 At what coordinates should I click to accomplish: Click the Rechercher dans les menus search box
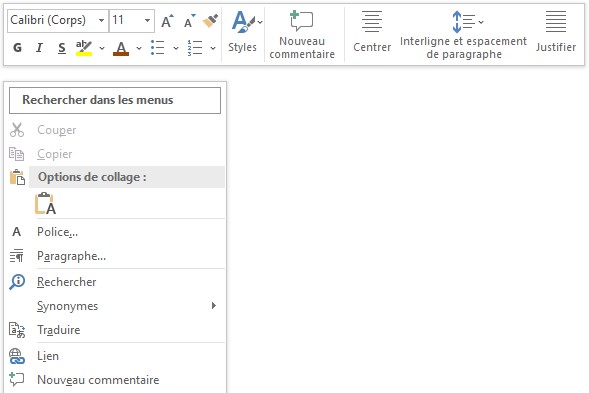(115, 100)
